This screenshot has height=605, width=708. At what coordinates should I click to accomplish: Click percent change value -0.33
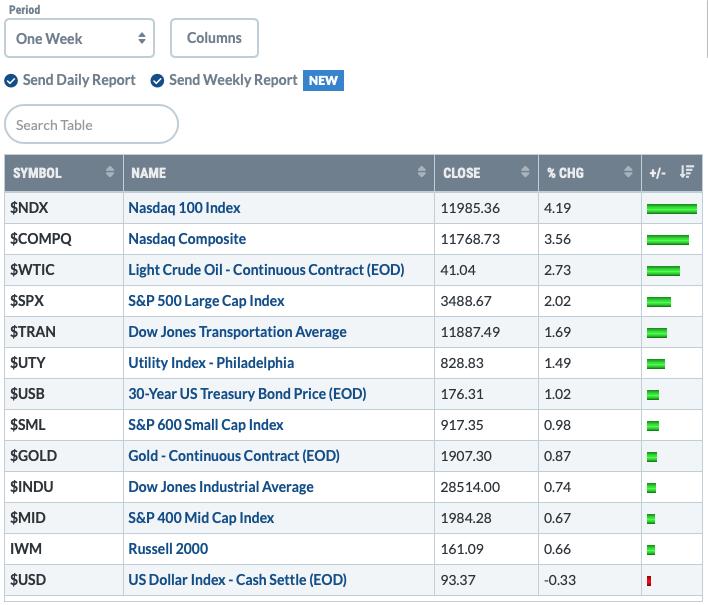(560, 580)
